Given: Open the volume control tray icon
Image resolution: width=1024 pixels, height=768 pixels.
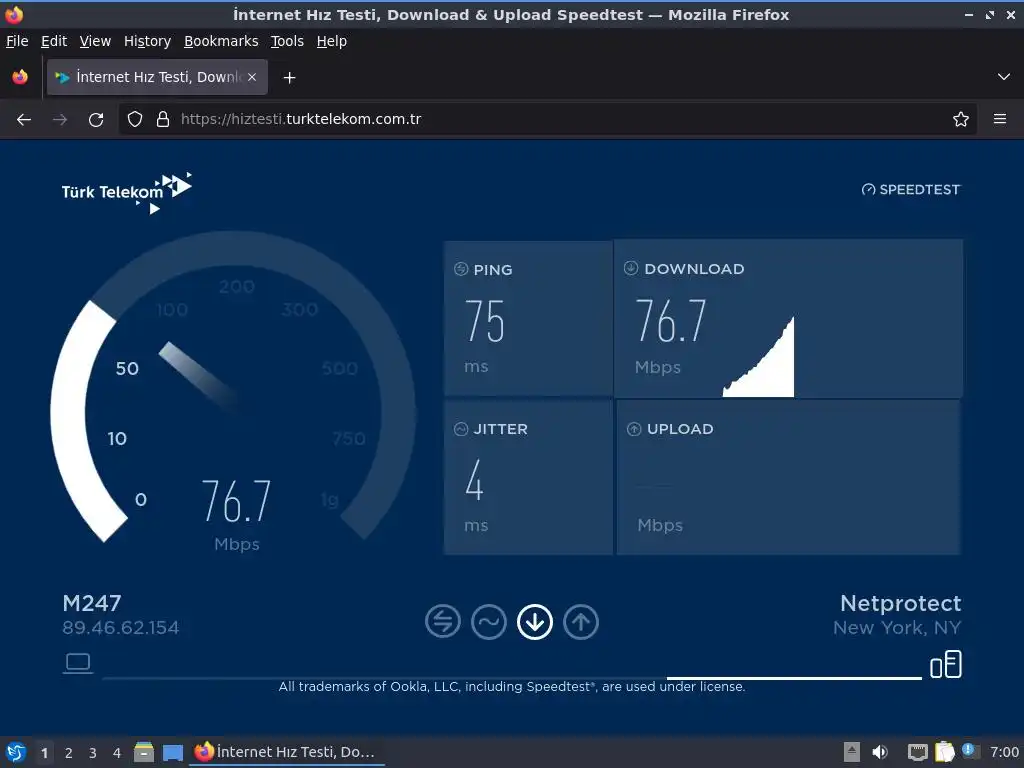Looking at the screenshot, I should 880,752.
